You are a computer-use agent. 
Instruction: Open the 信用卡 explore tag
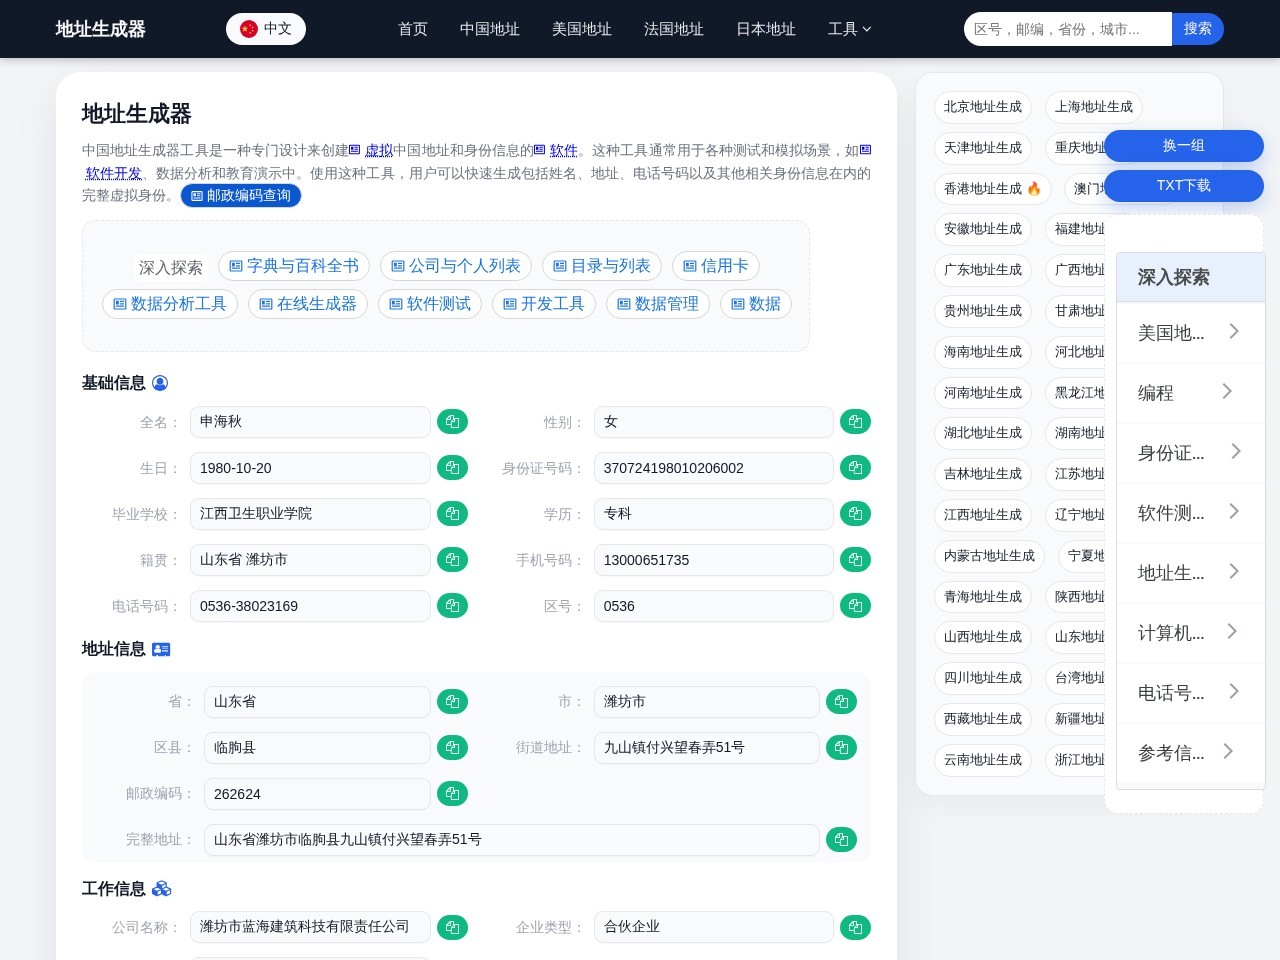(716, 266)
